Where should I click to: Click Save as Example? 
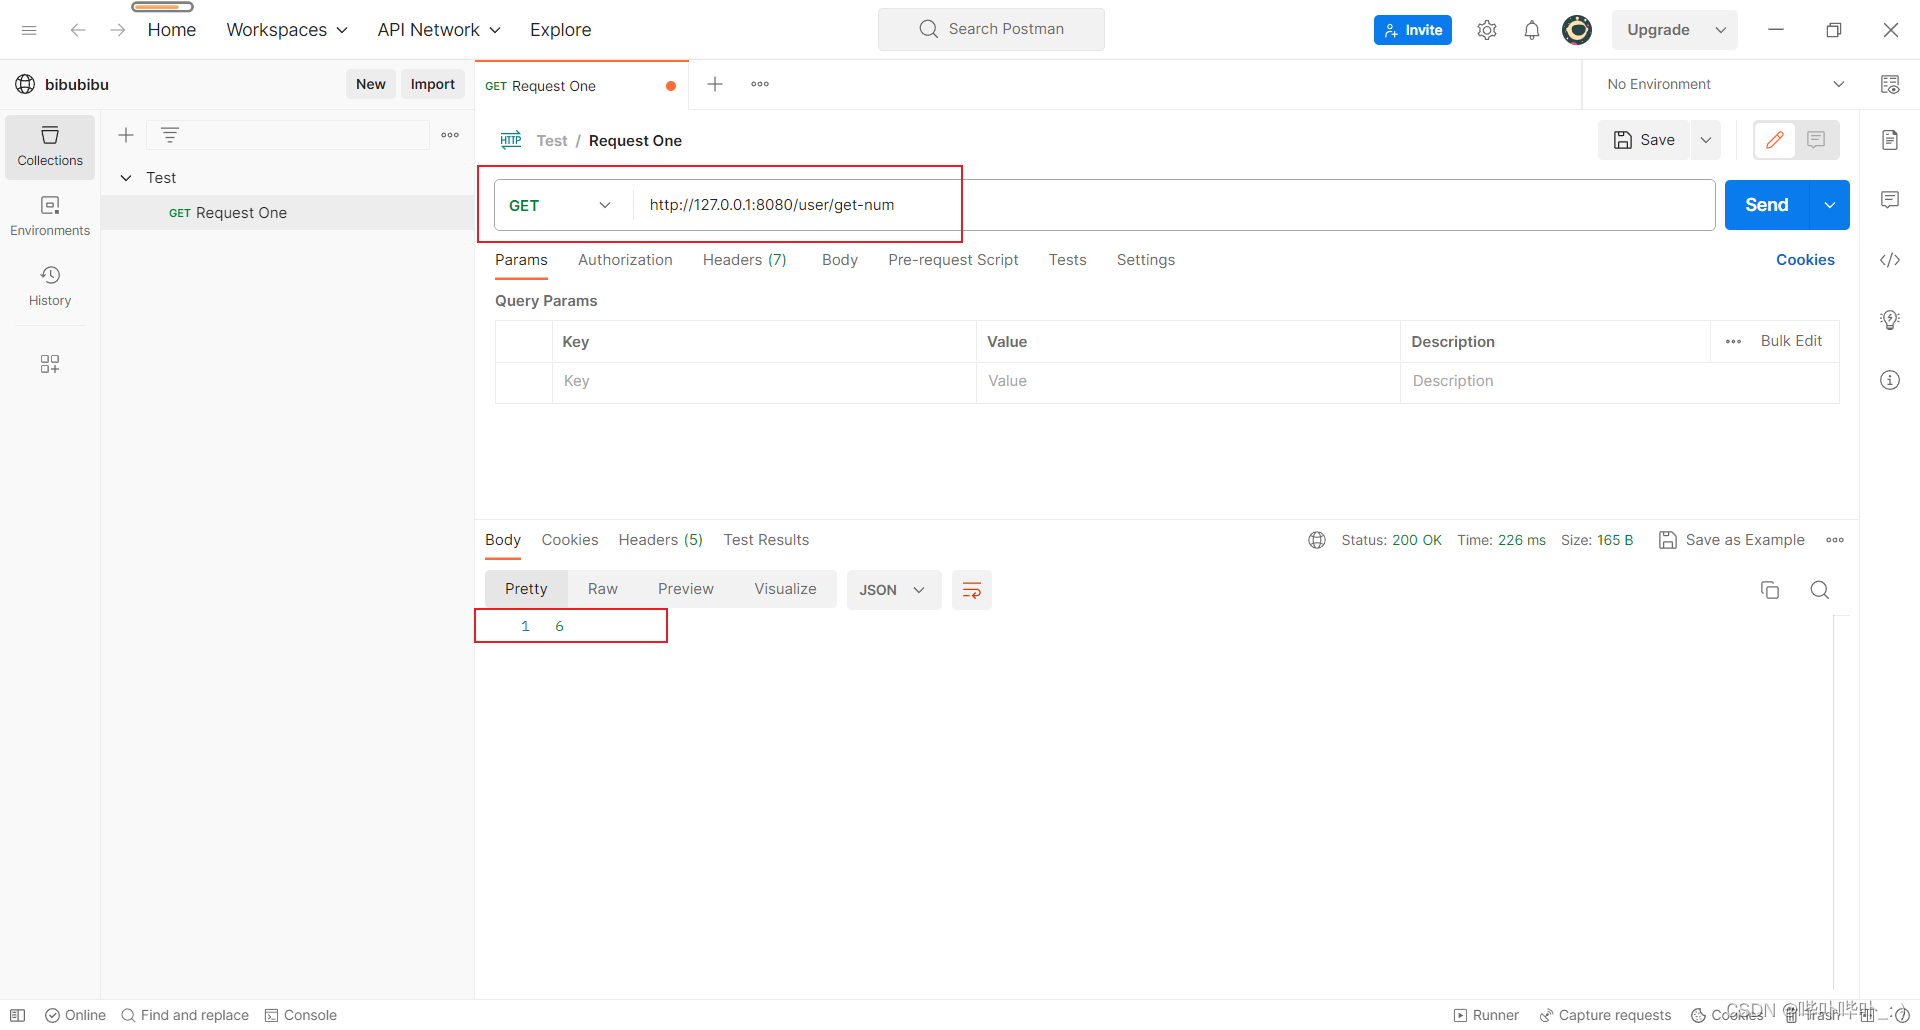[1732, 540]
